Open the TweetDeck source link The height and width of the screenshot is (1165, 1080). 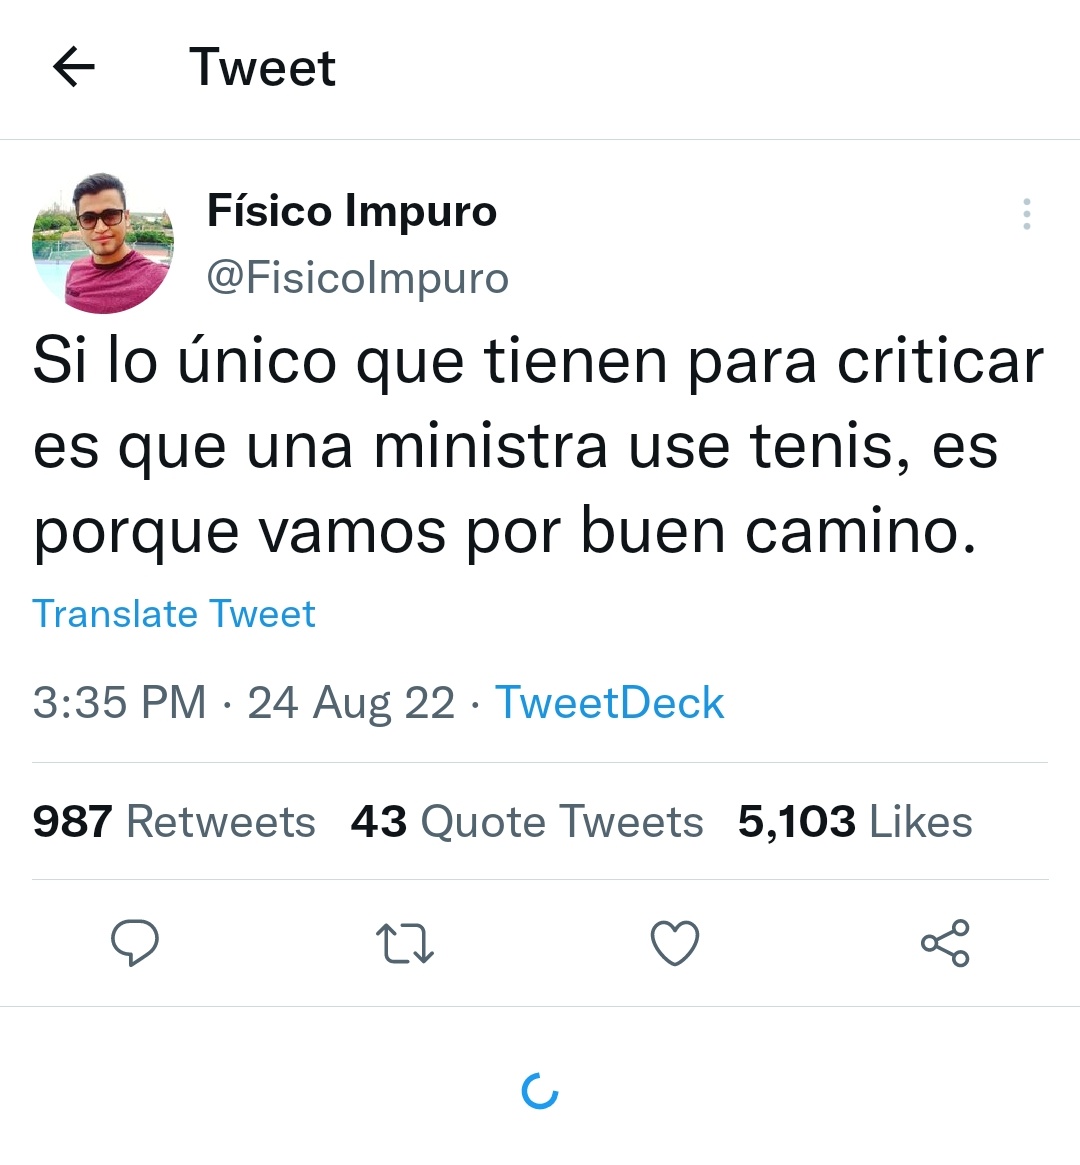pos(609,702)
